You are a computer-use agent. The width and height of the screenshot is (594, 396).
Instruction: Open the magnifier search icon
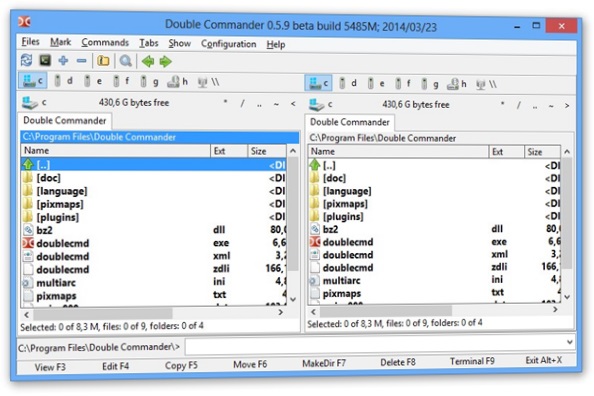(125, 61)
